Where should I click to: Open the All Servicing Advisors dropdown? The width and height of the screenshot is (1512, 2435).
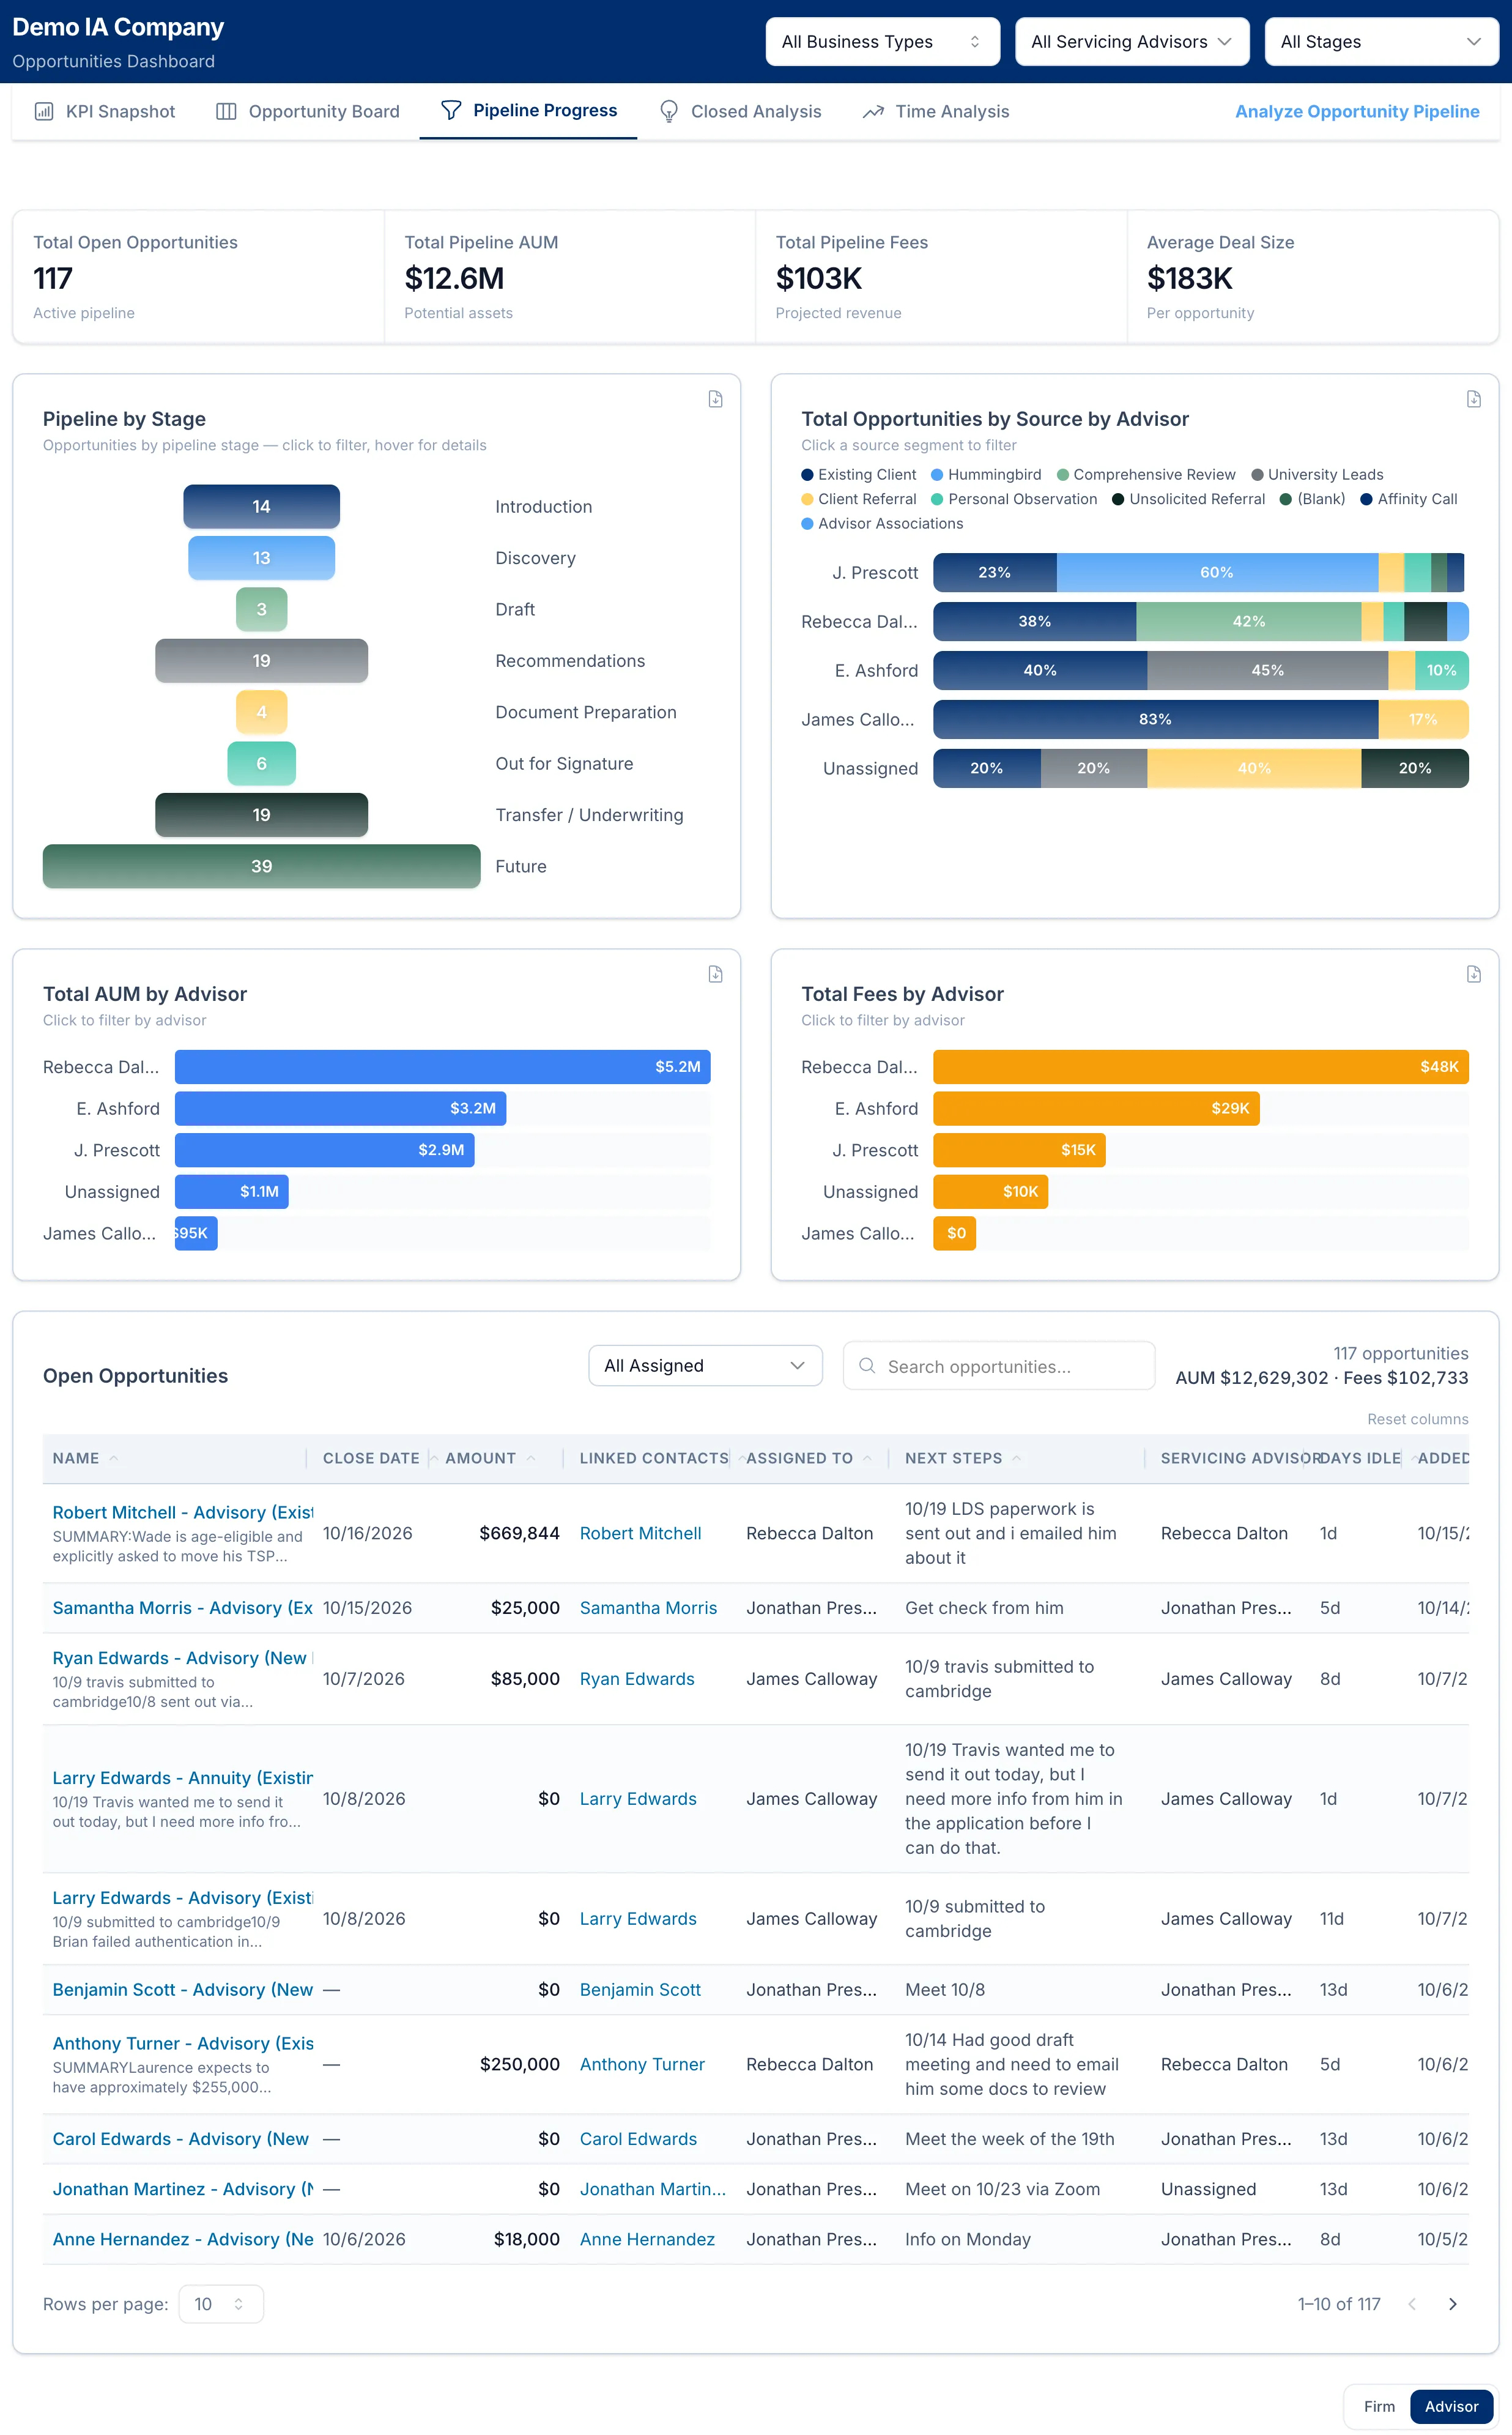point(1132,42)
